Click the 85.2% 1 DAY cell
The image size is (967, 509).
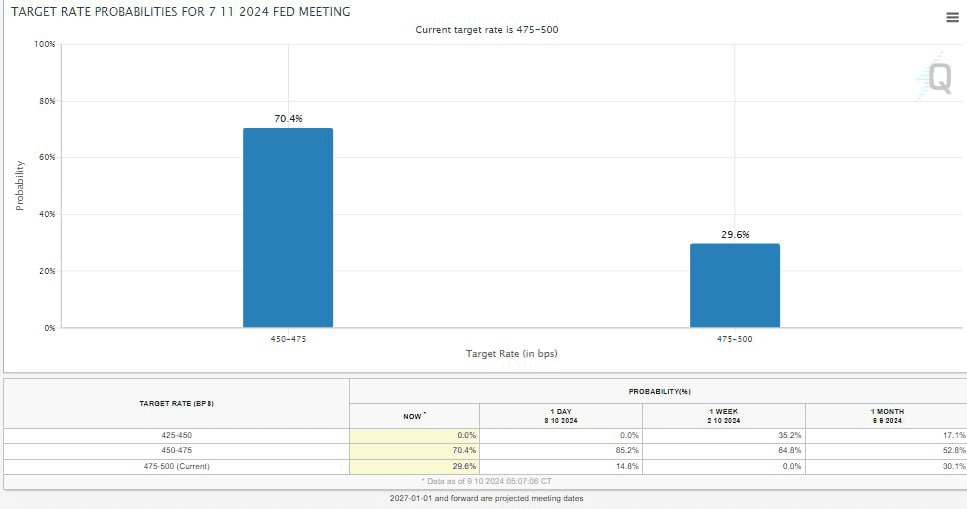pos(561,451)
